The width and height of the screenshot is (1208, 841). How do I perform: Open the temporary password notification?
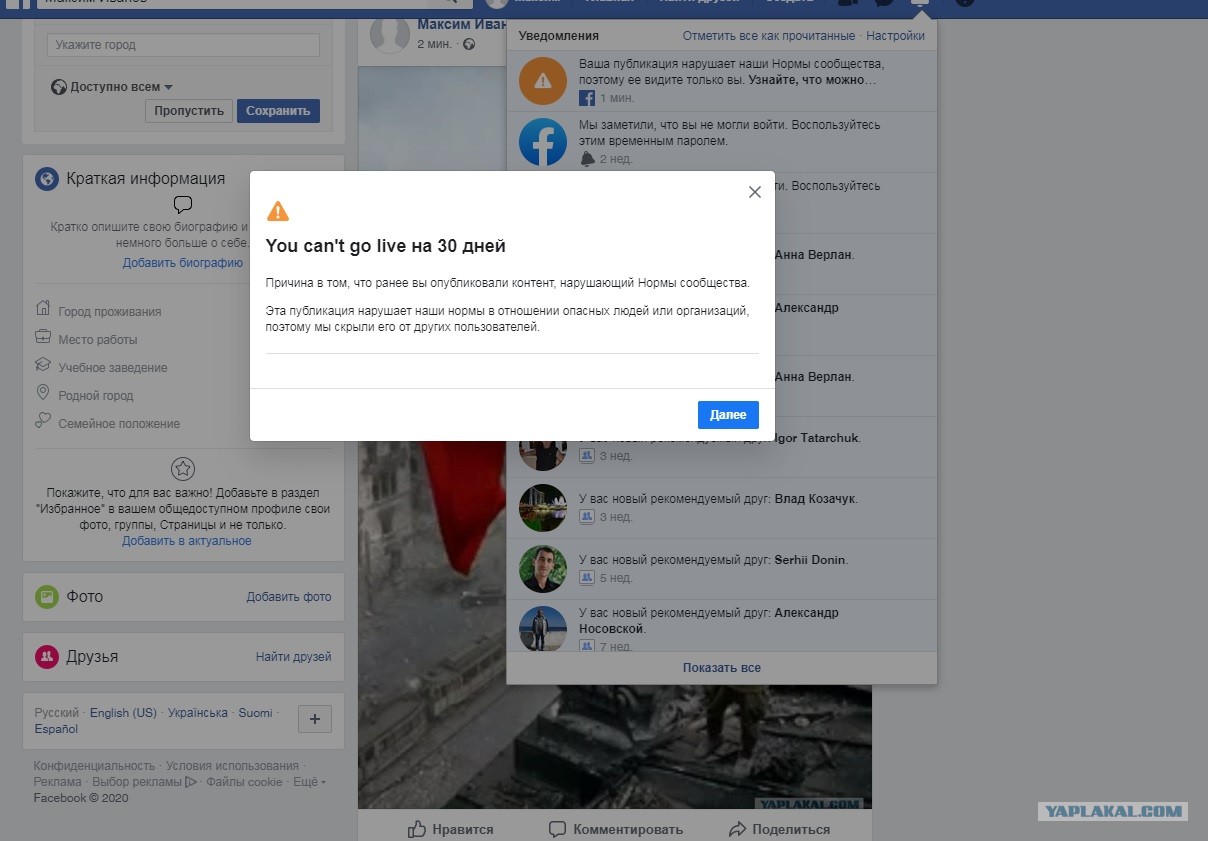pyautogui.click(x=722, y=142)
